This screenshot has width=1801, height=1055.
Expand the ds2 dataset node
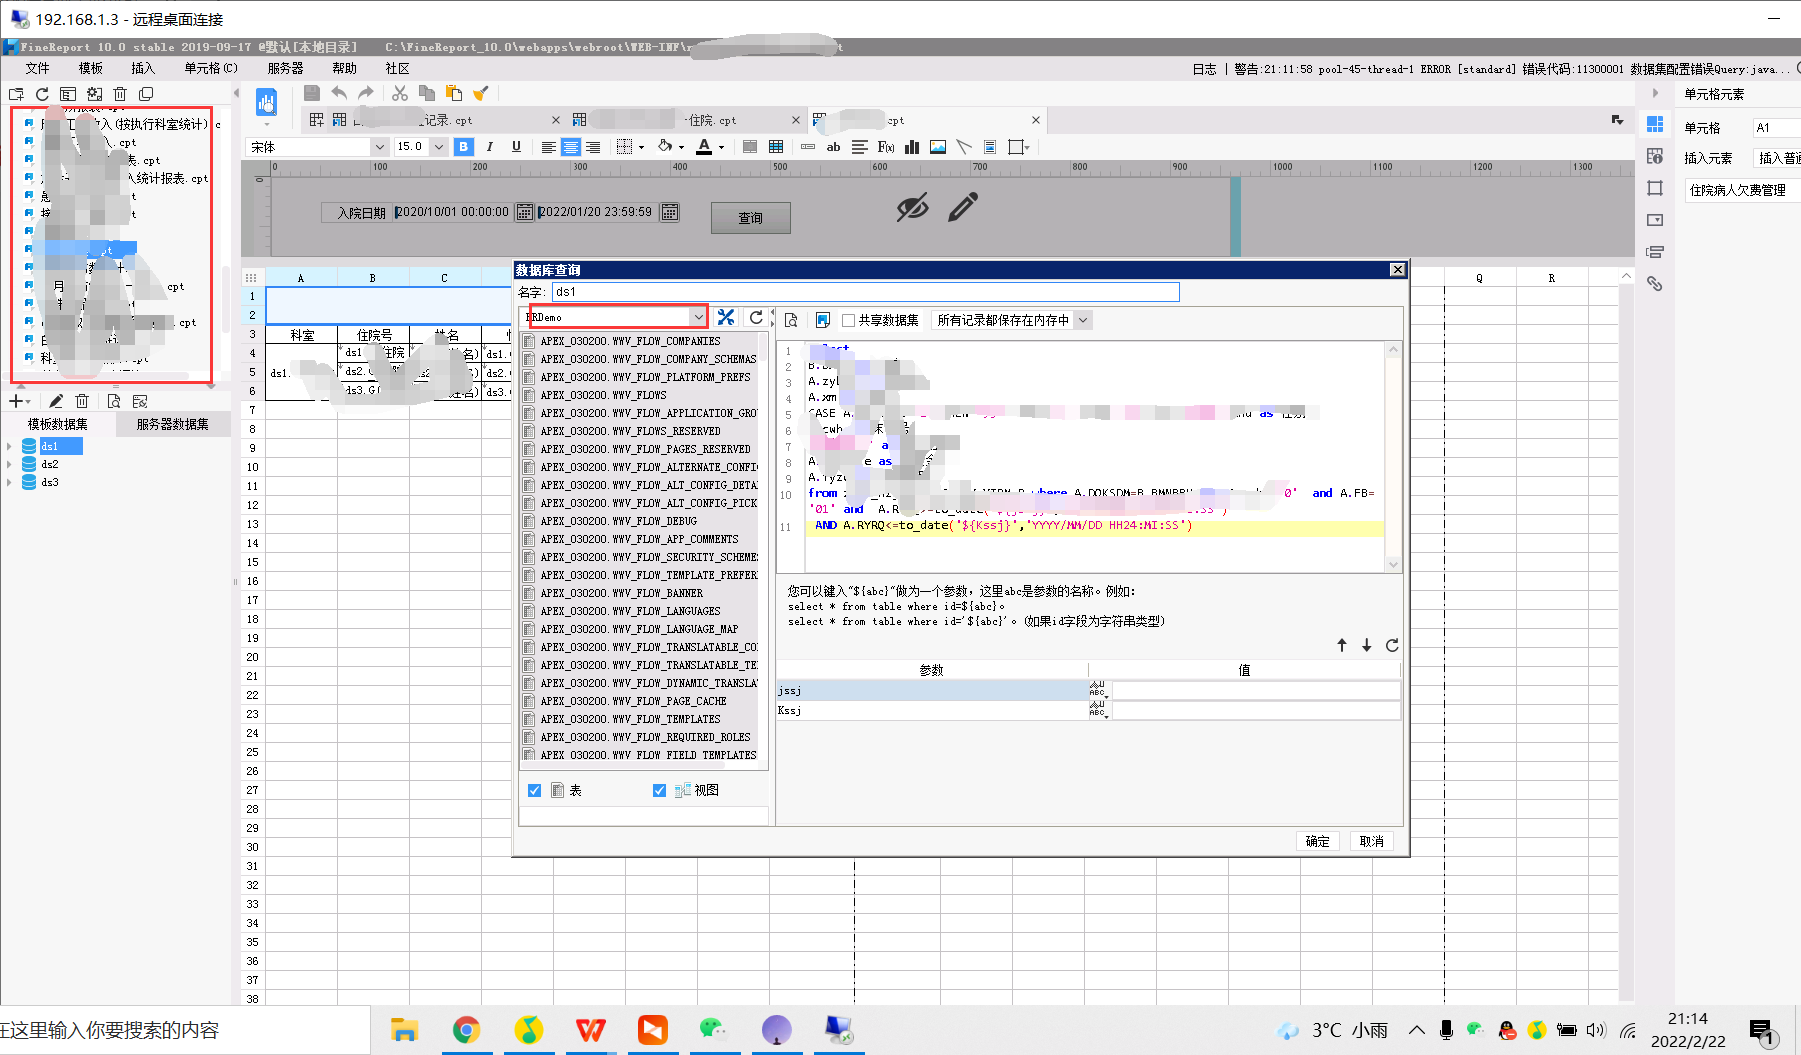click(10, 464)
